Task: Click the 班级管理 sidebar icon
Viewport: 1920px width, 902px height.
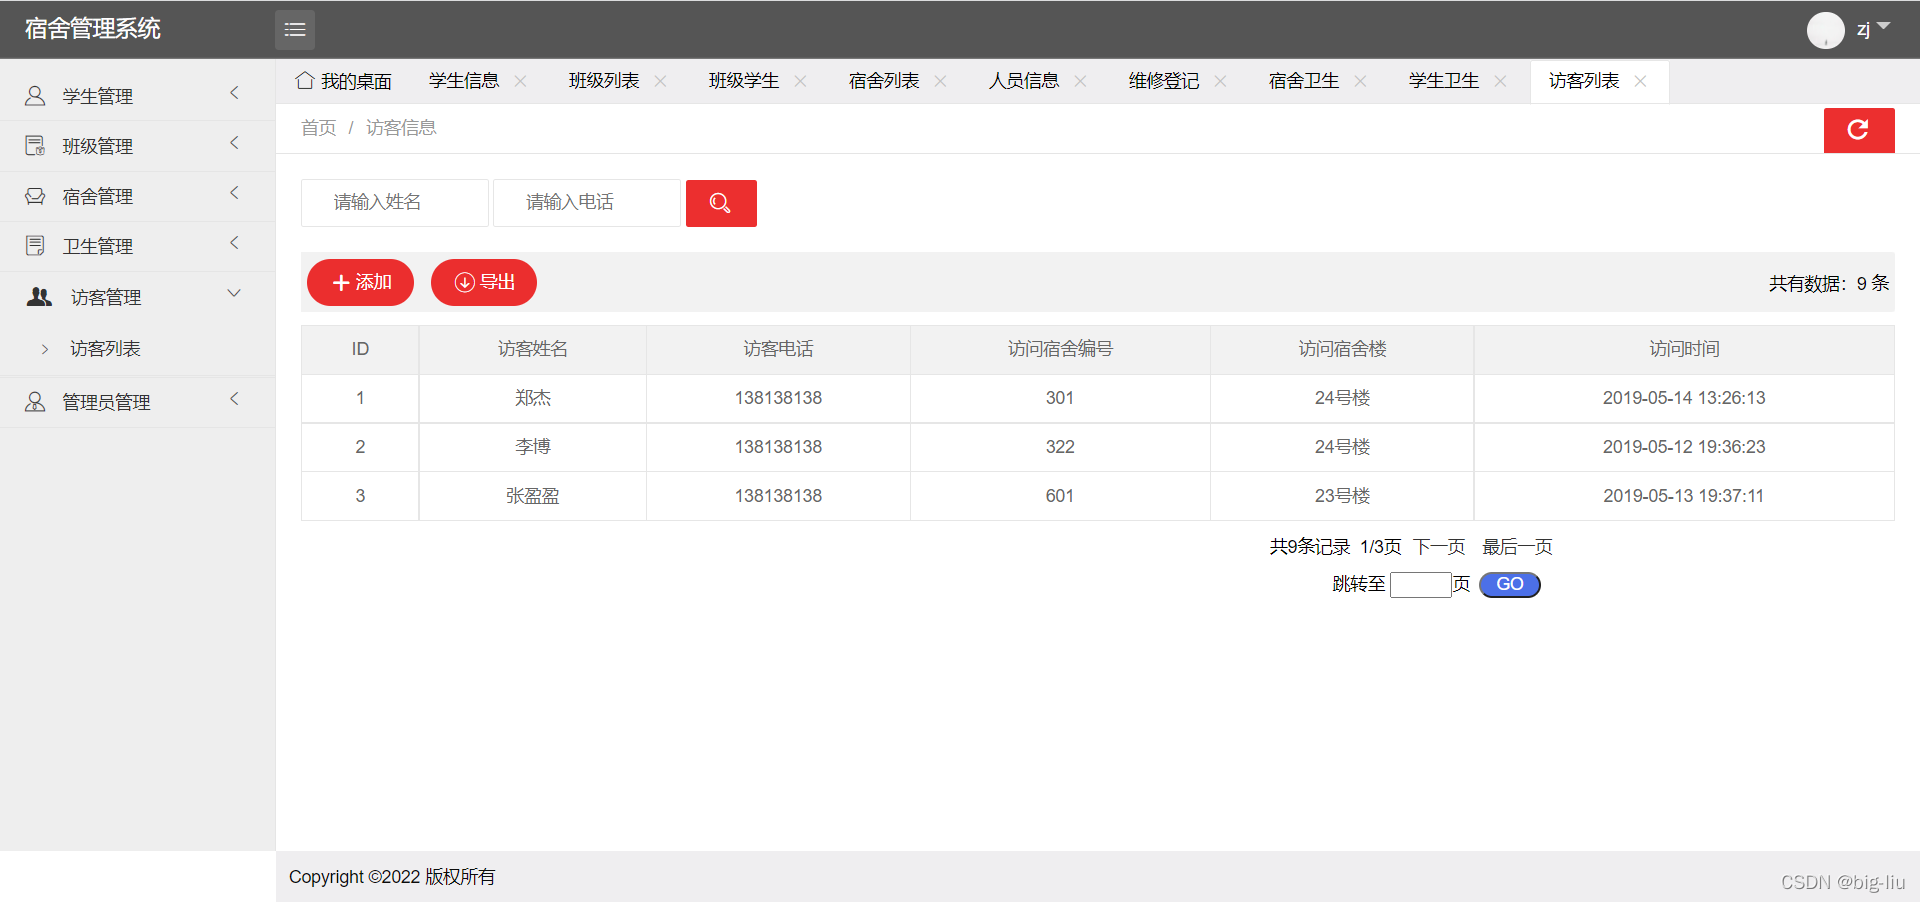Action: coord(35,146)
